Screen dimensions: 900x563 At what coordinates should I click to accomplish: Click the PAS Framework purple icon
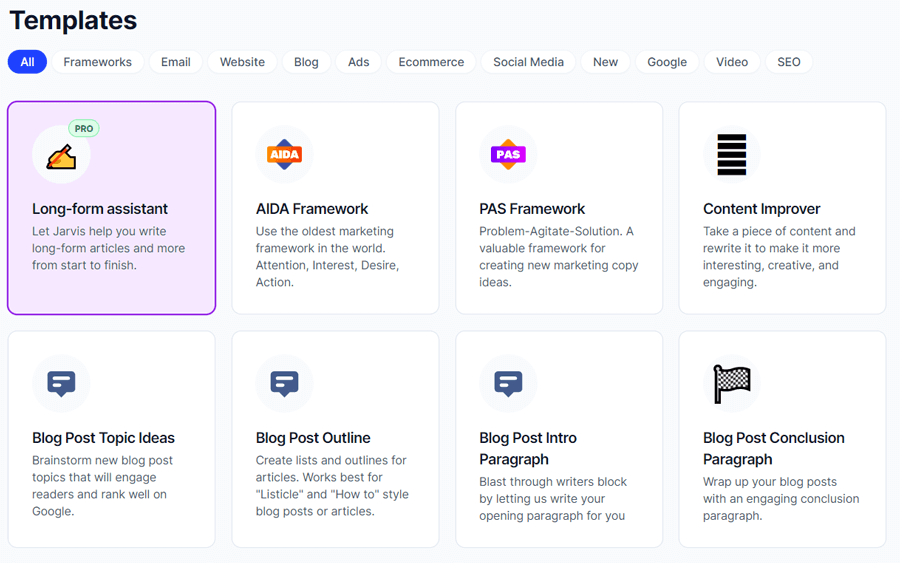tap(508, 154)
